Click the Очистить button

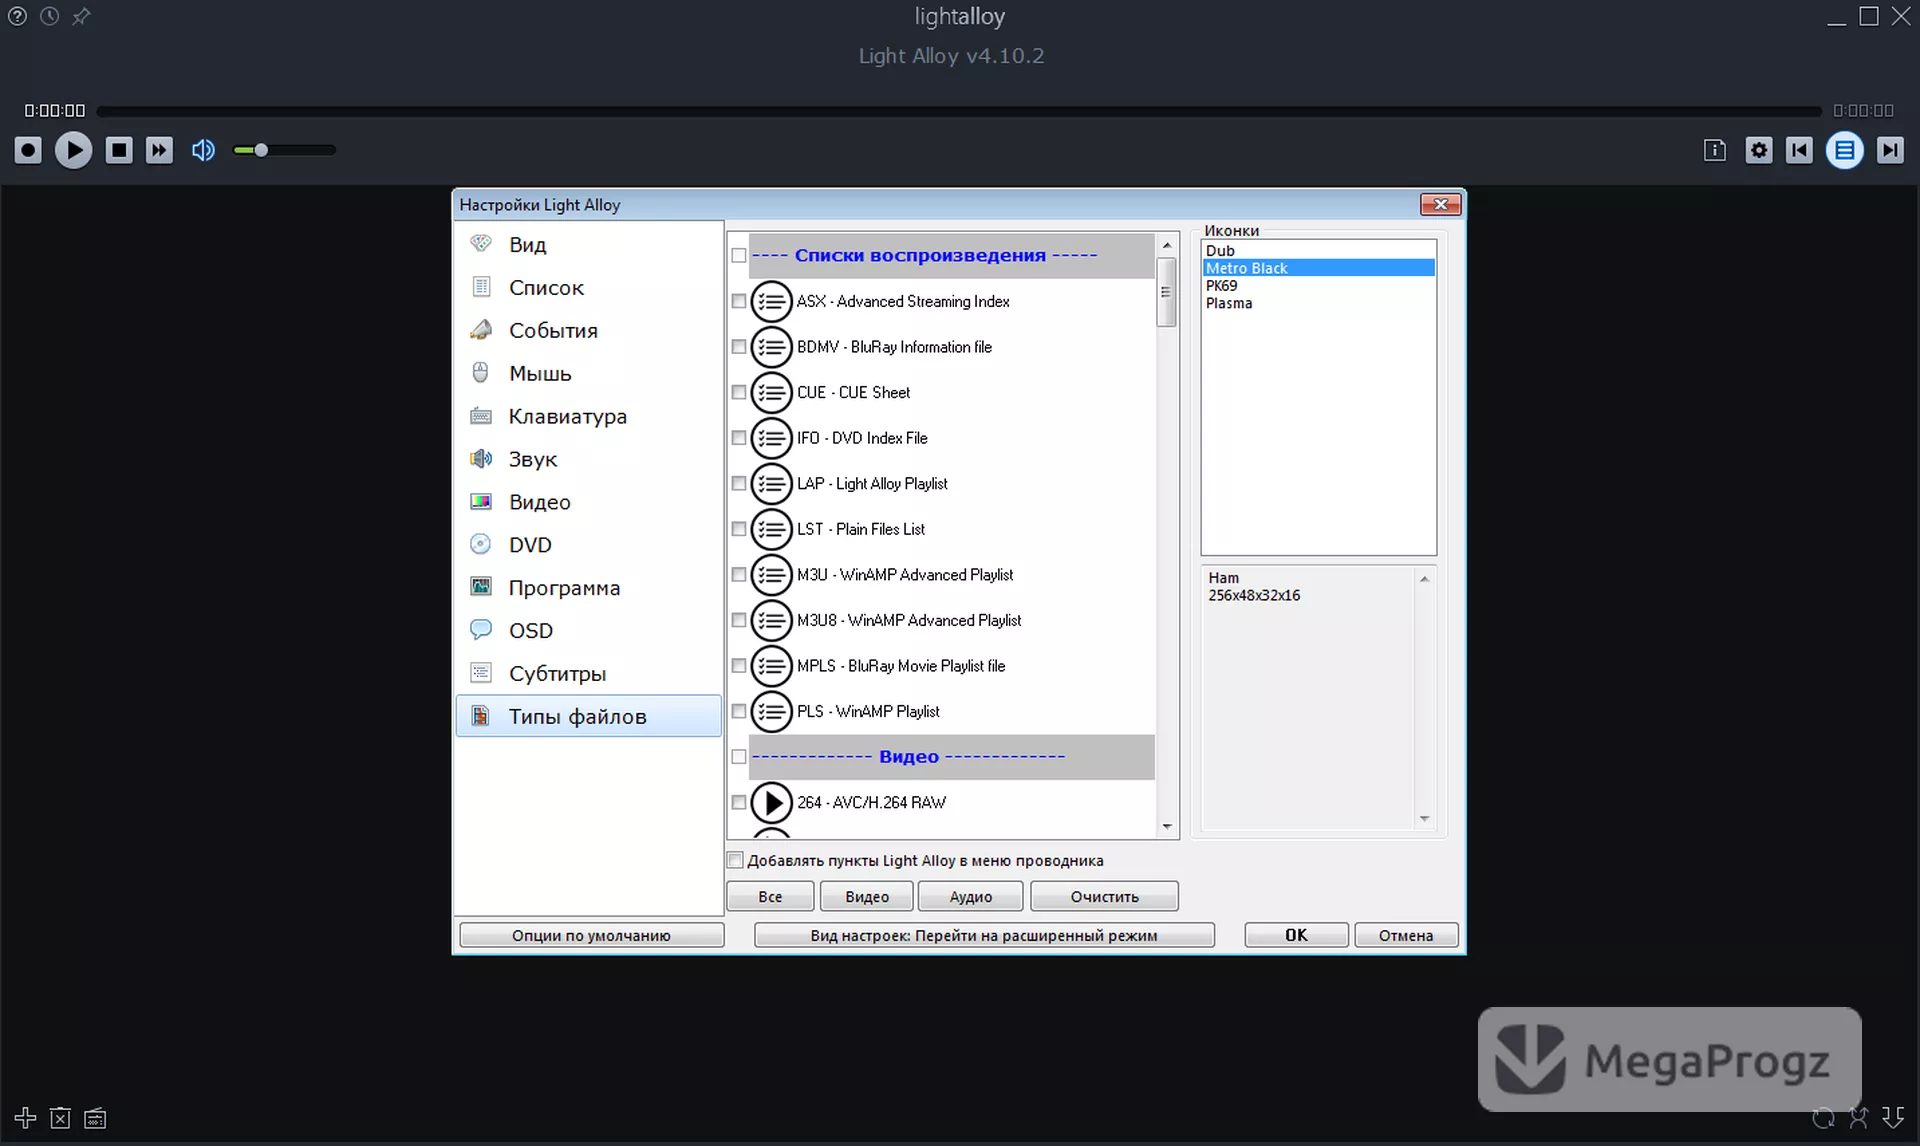(1104, 897)
